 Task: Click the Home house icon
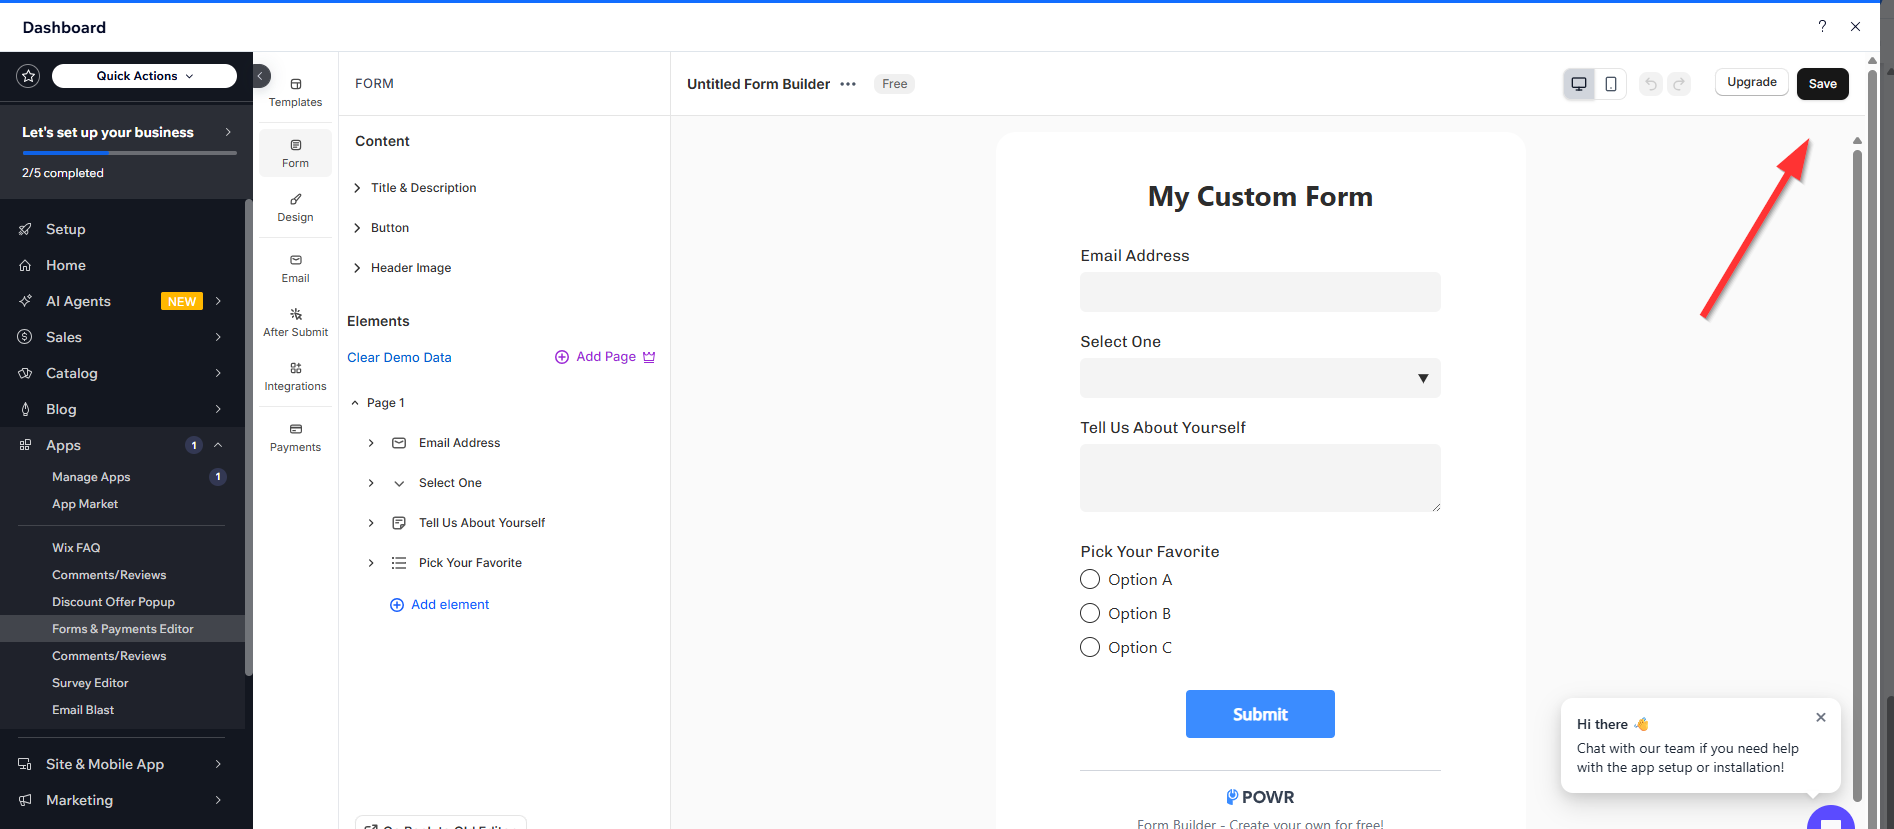25,265
